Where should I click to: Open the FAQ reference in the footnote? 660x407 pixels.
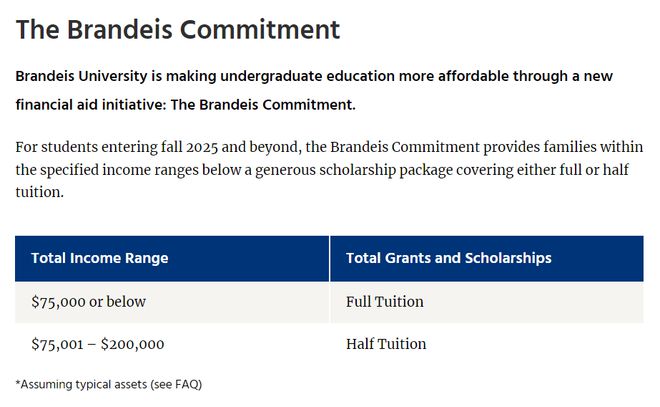pyautogui.click(x=187, y=384)
